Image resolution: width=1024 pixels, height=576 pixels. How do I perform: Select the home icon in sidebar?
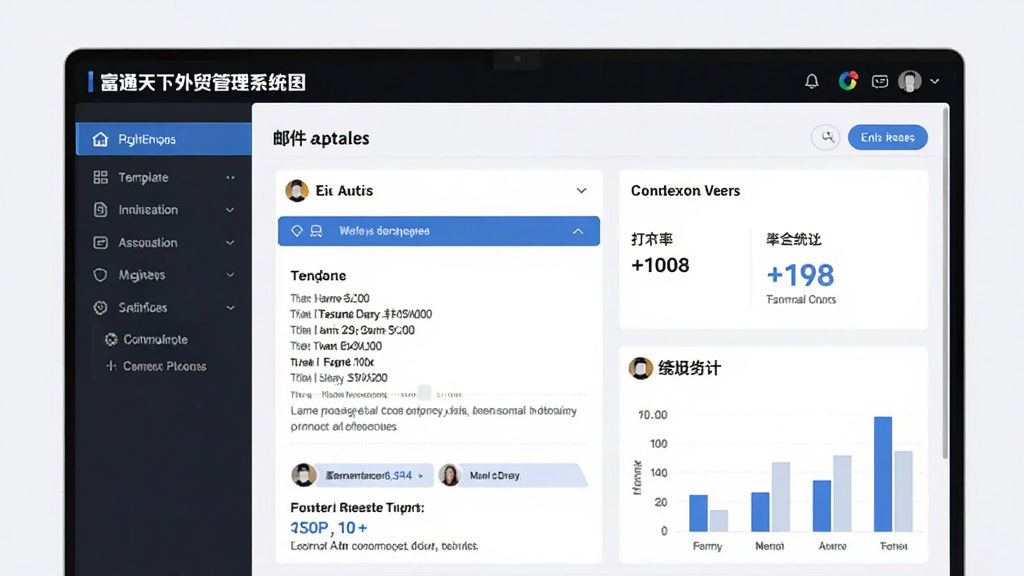pos(100,139)
